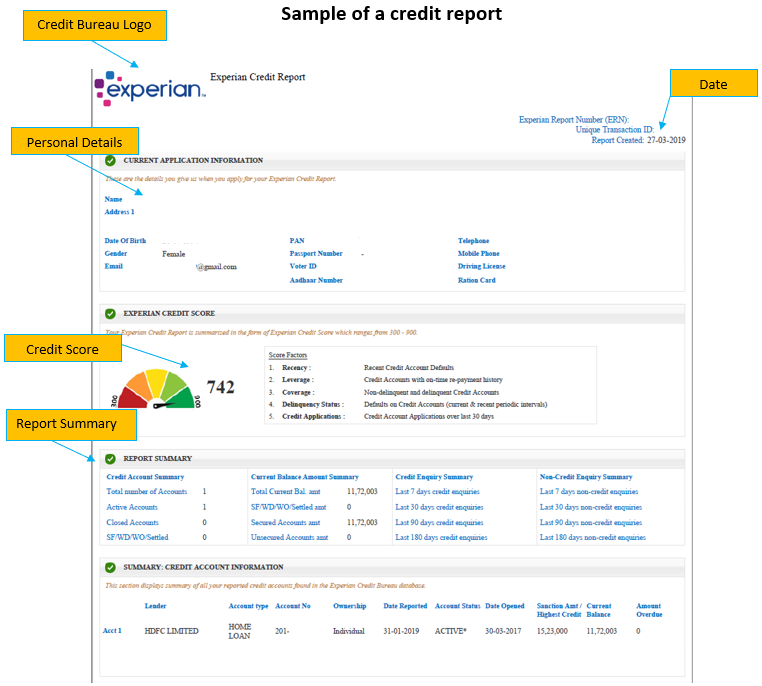Click the Closed Accounts row label

[132, 522]
